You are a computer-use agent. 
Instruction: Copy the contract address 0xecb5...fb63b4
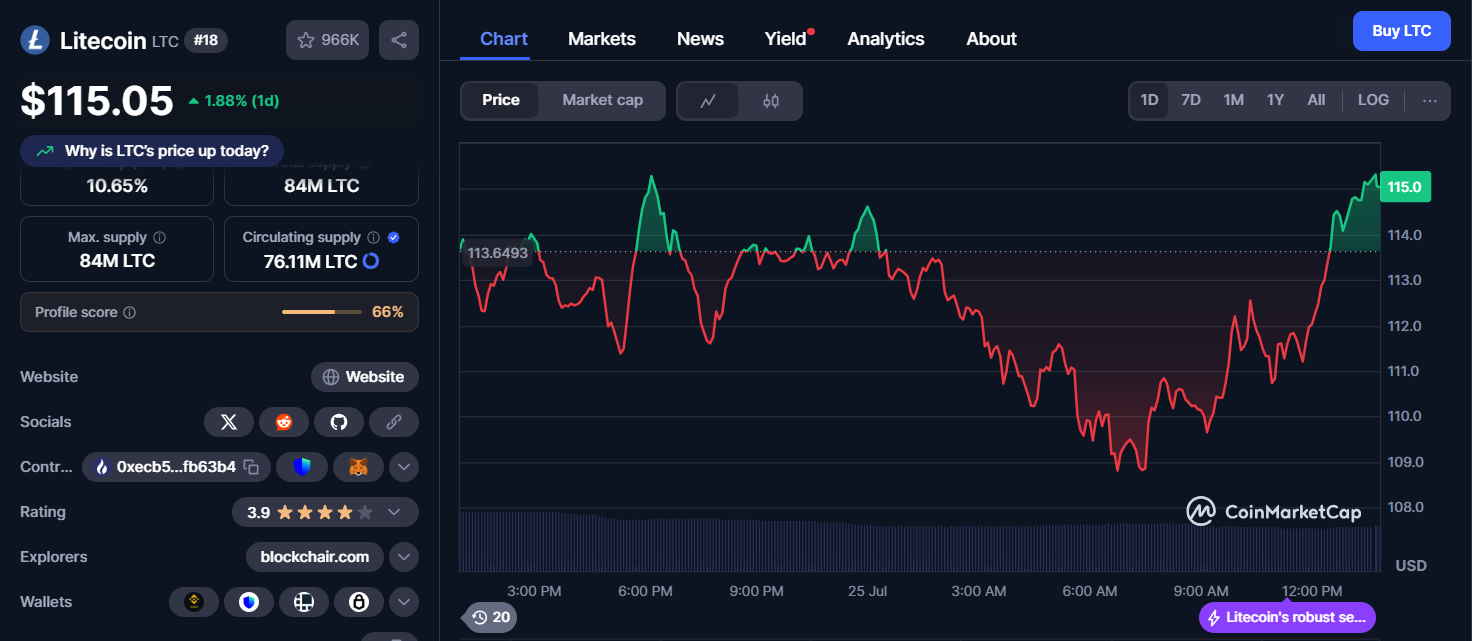coord(252,467)
